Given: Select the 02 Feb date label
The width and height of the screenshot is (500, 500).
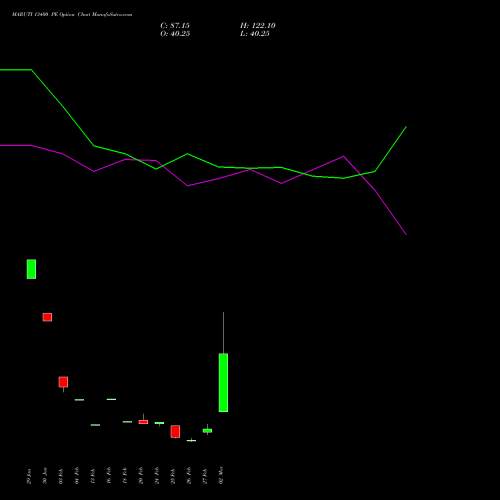Looking at the screenshot, I should click(61, 476).
